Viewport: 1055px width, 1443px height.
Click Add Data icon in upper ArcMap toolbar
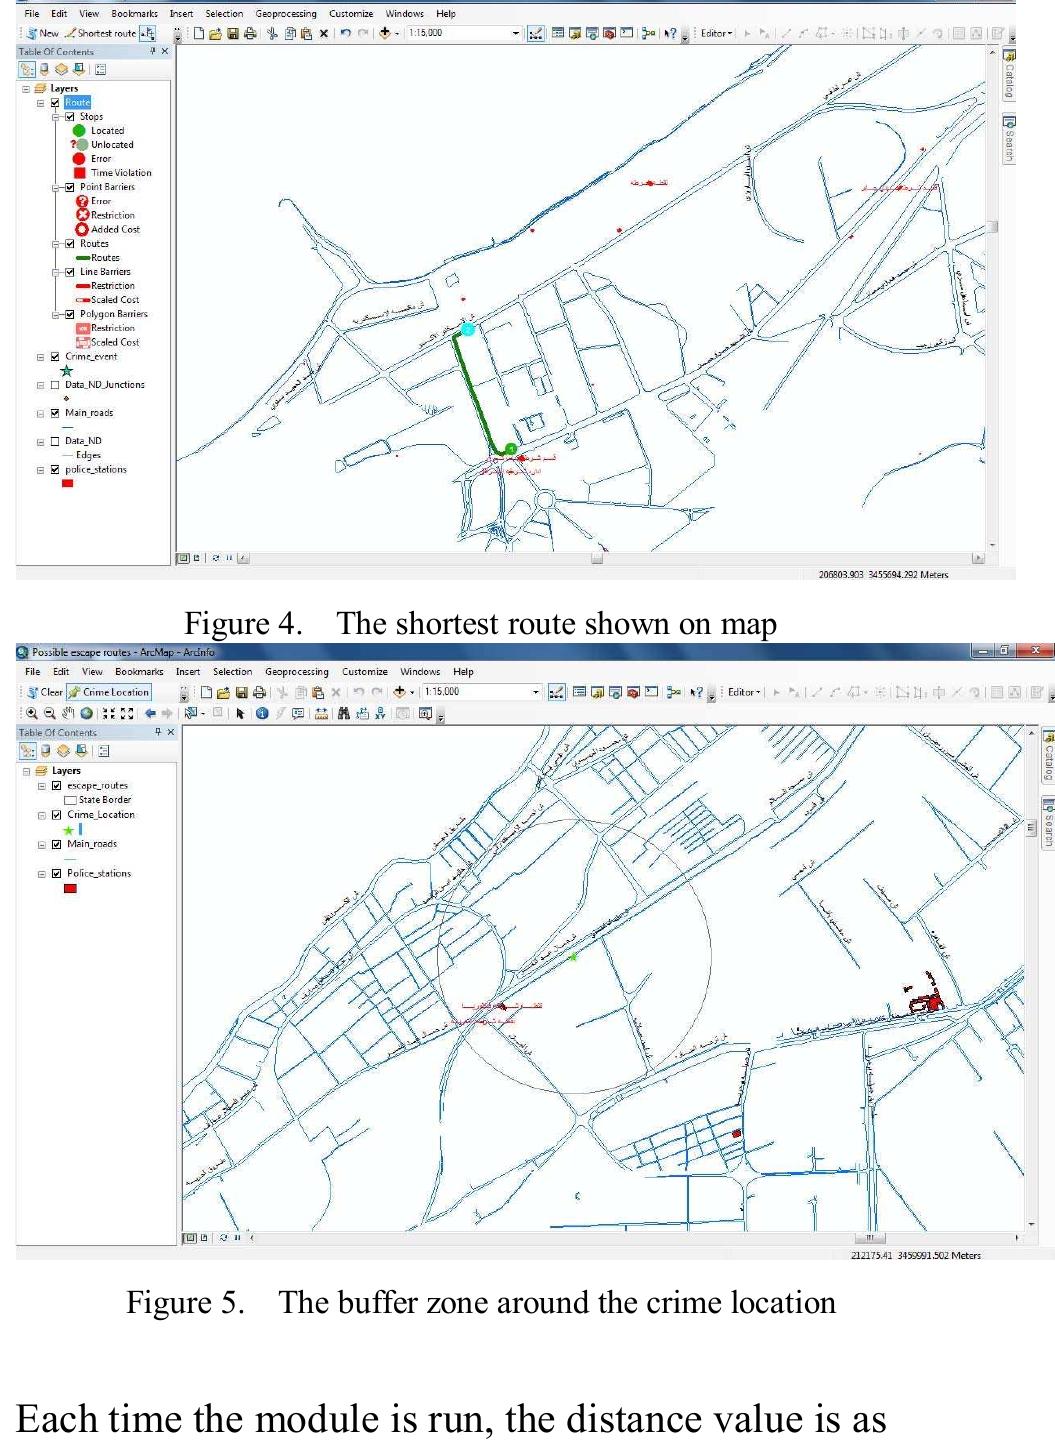[385, 33]
